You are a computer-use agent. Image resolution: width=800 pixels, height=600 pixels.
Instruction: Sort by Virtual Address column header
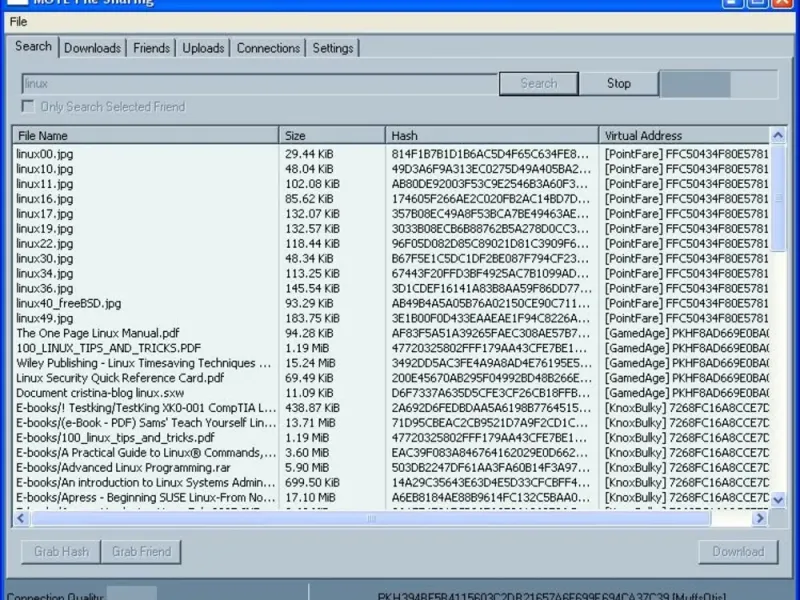(x=684, y=136)
